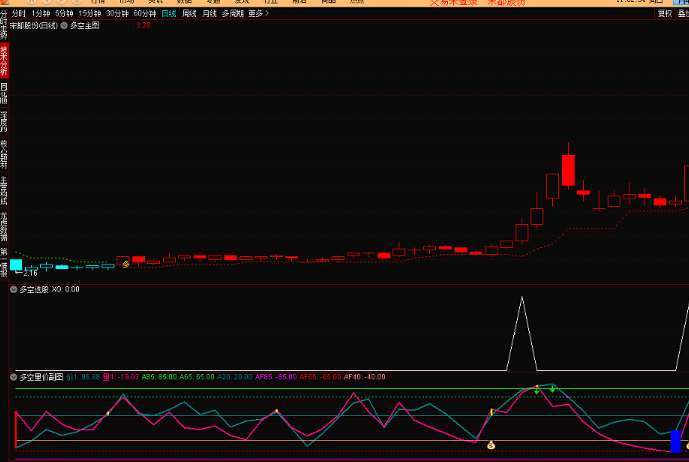The width and height of the screenshot is (689, 462).
Task: Open the 多周期 multi-period view
Action: [233, 14]
